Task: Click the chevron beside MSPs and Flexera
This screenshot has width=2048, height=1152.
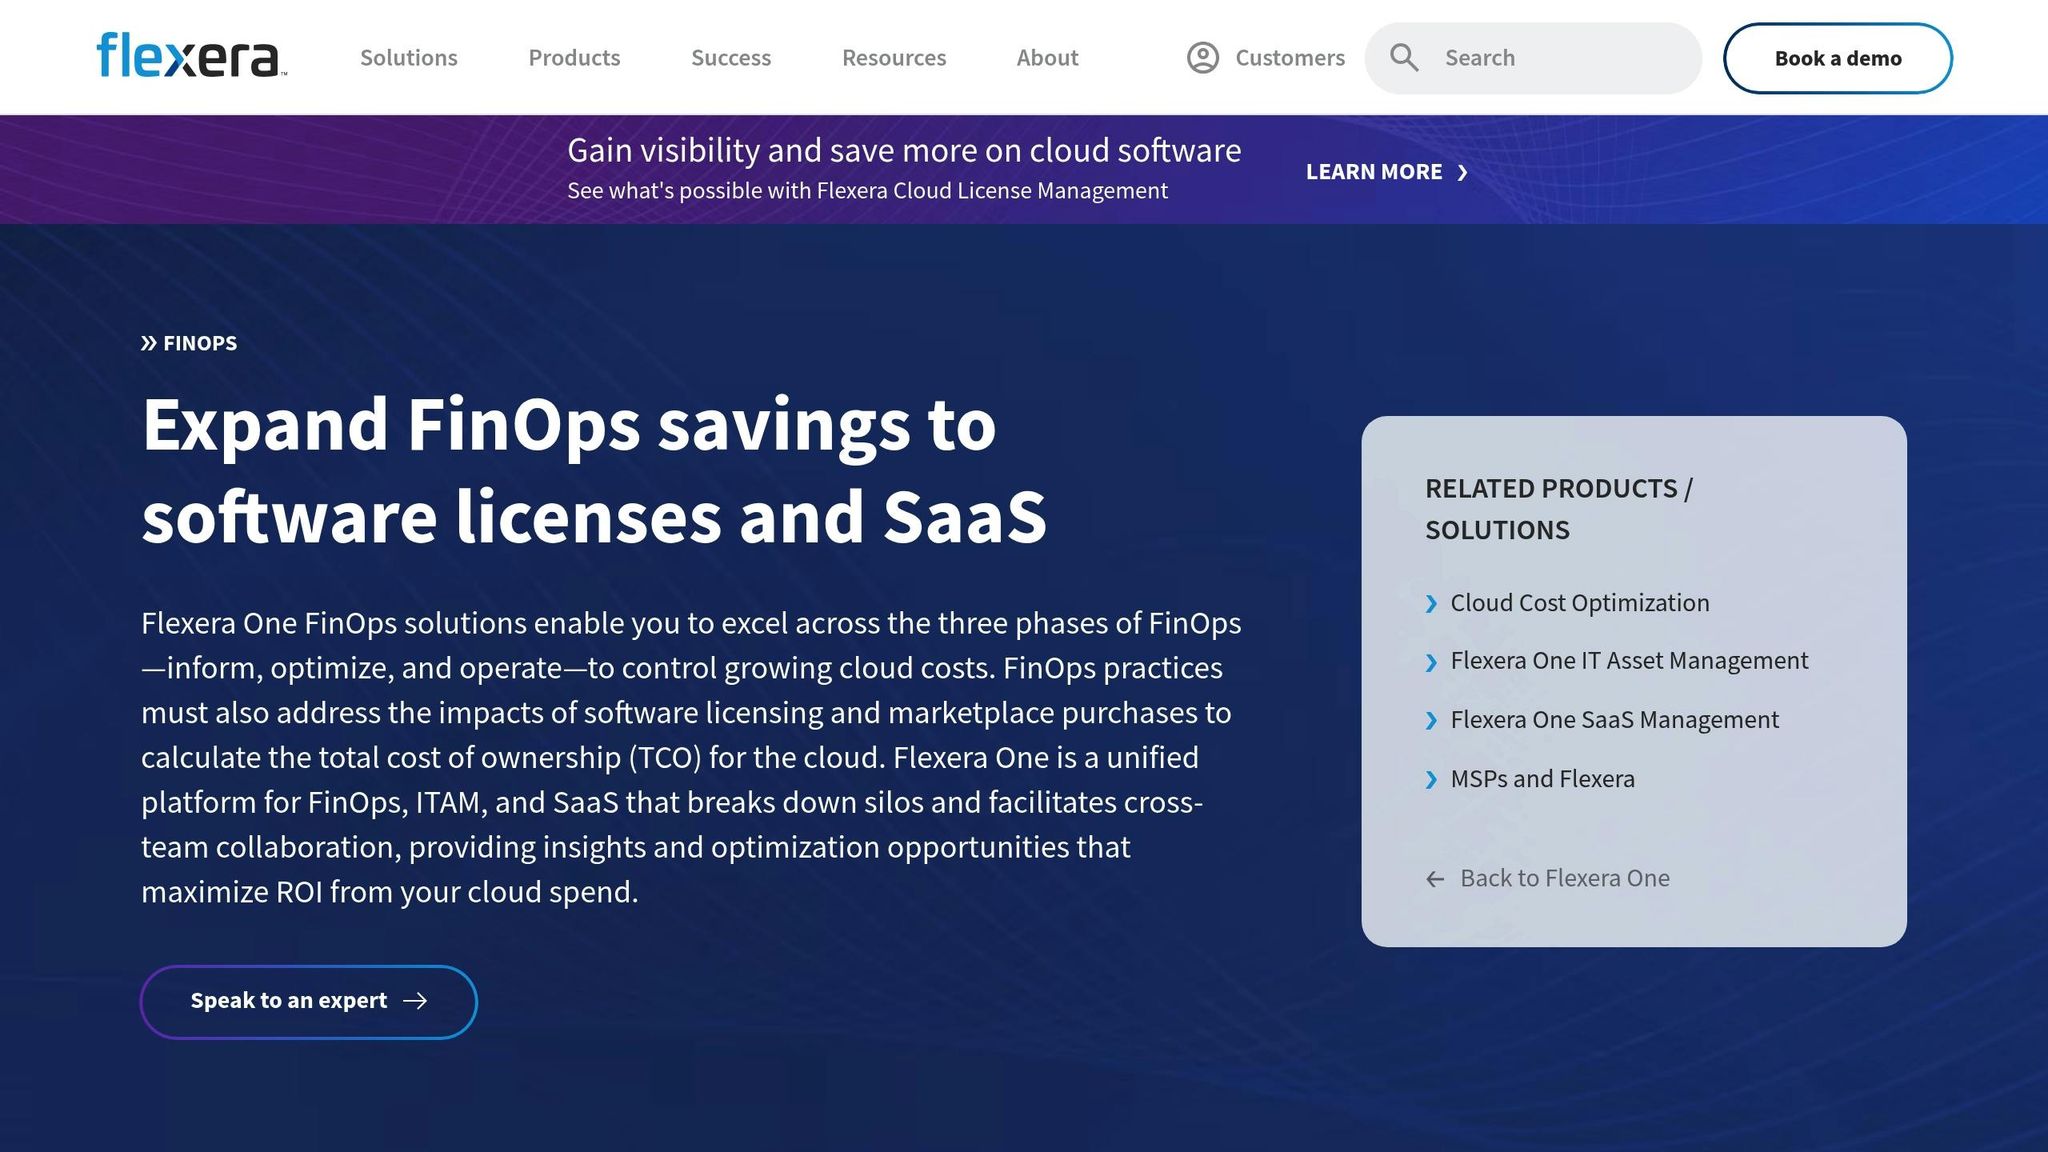Action: 1431,780
